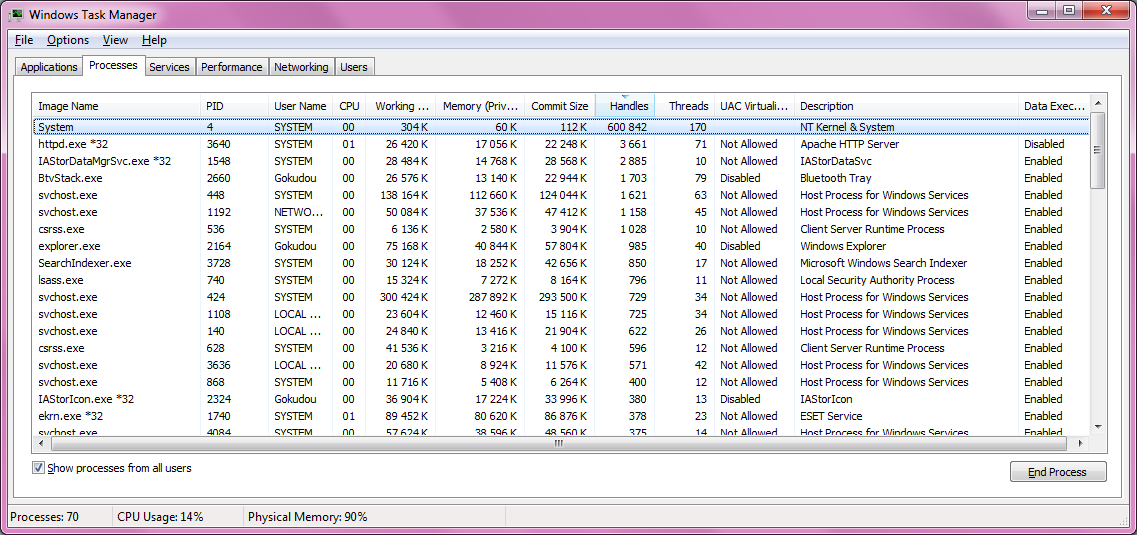This screenshot has height=535, width=1137.
Task: Select csrss.exe with PID 536
Action: coord(561,229)
